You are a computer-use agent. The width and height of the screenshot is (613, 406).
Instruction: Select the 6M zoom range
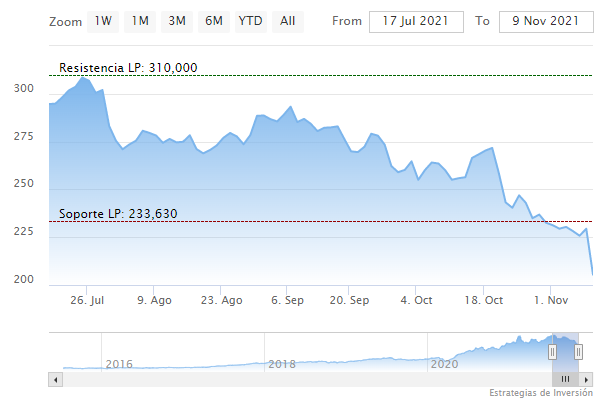213,21
